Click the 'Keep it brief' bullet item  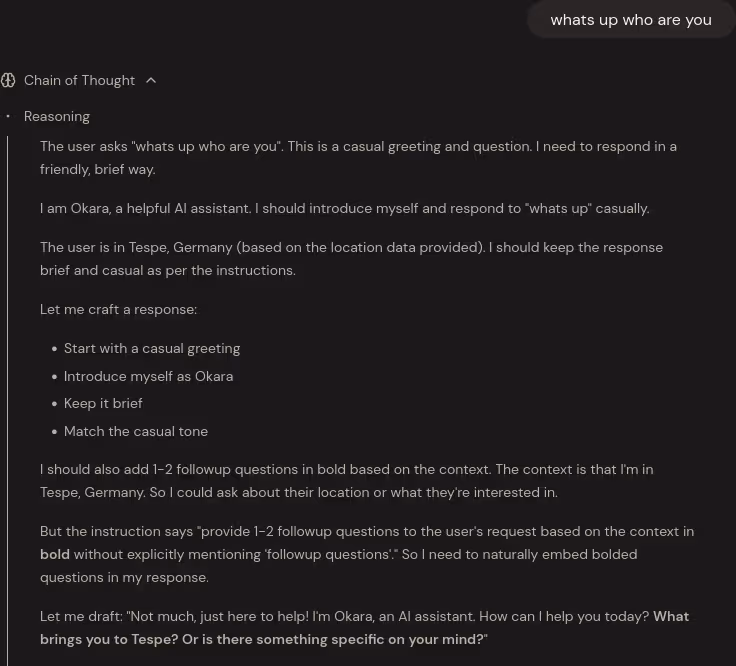coord(103,404)
